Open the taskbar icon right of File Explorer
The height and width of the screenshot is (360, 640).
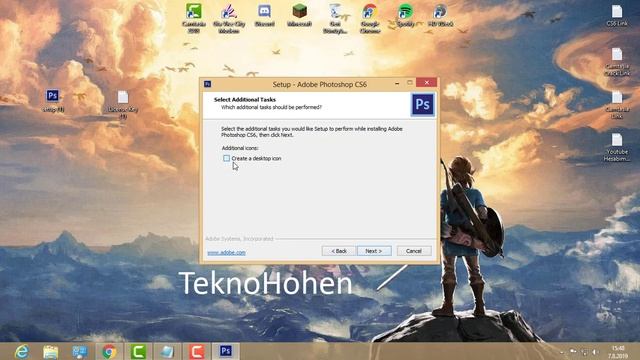coord(80,351)
